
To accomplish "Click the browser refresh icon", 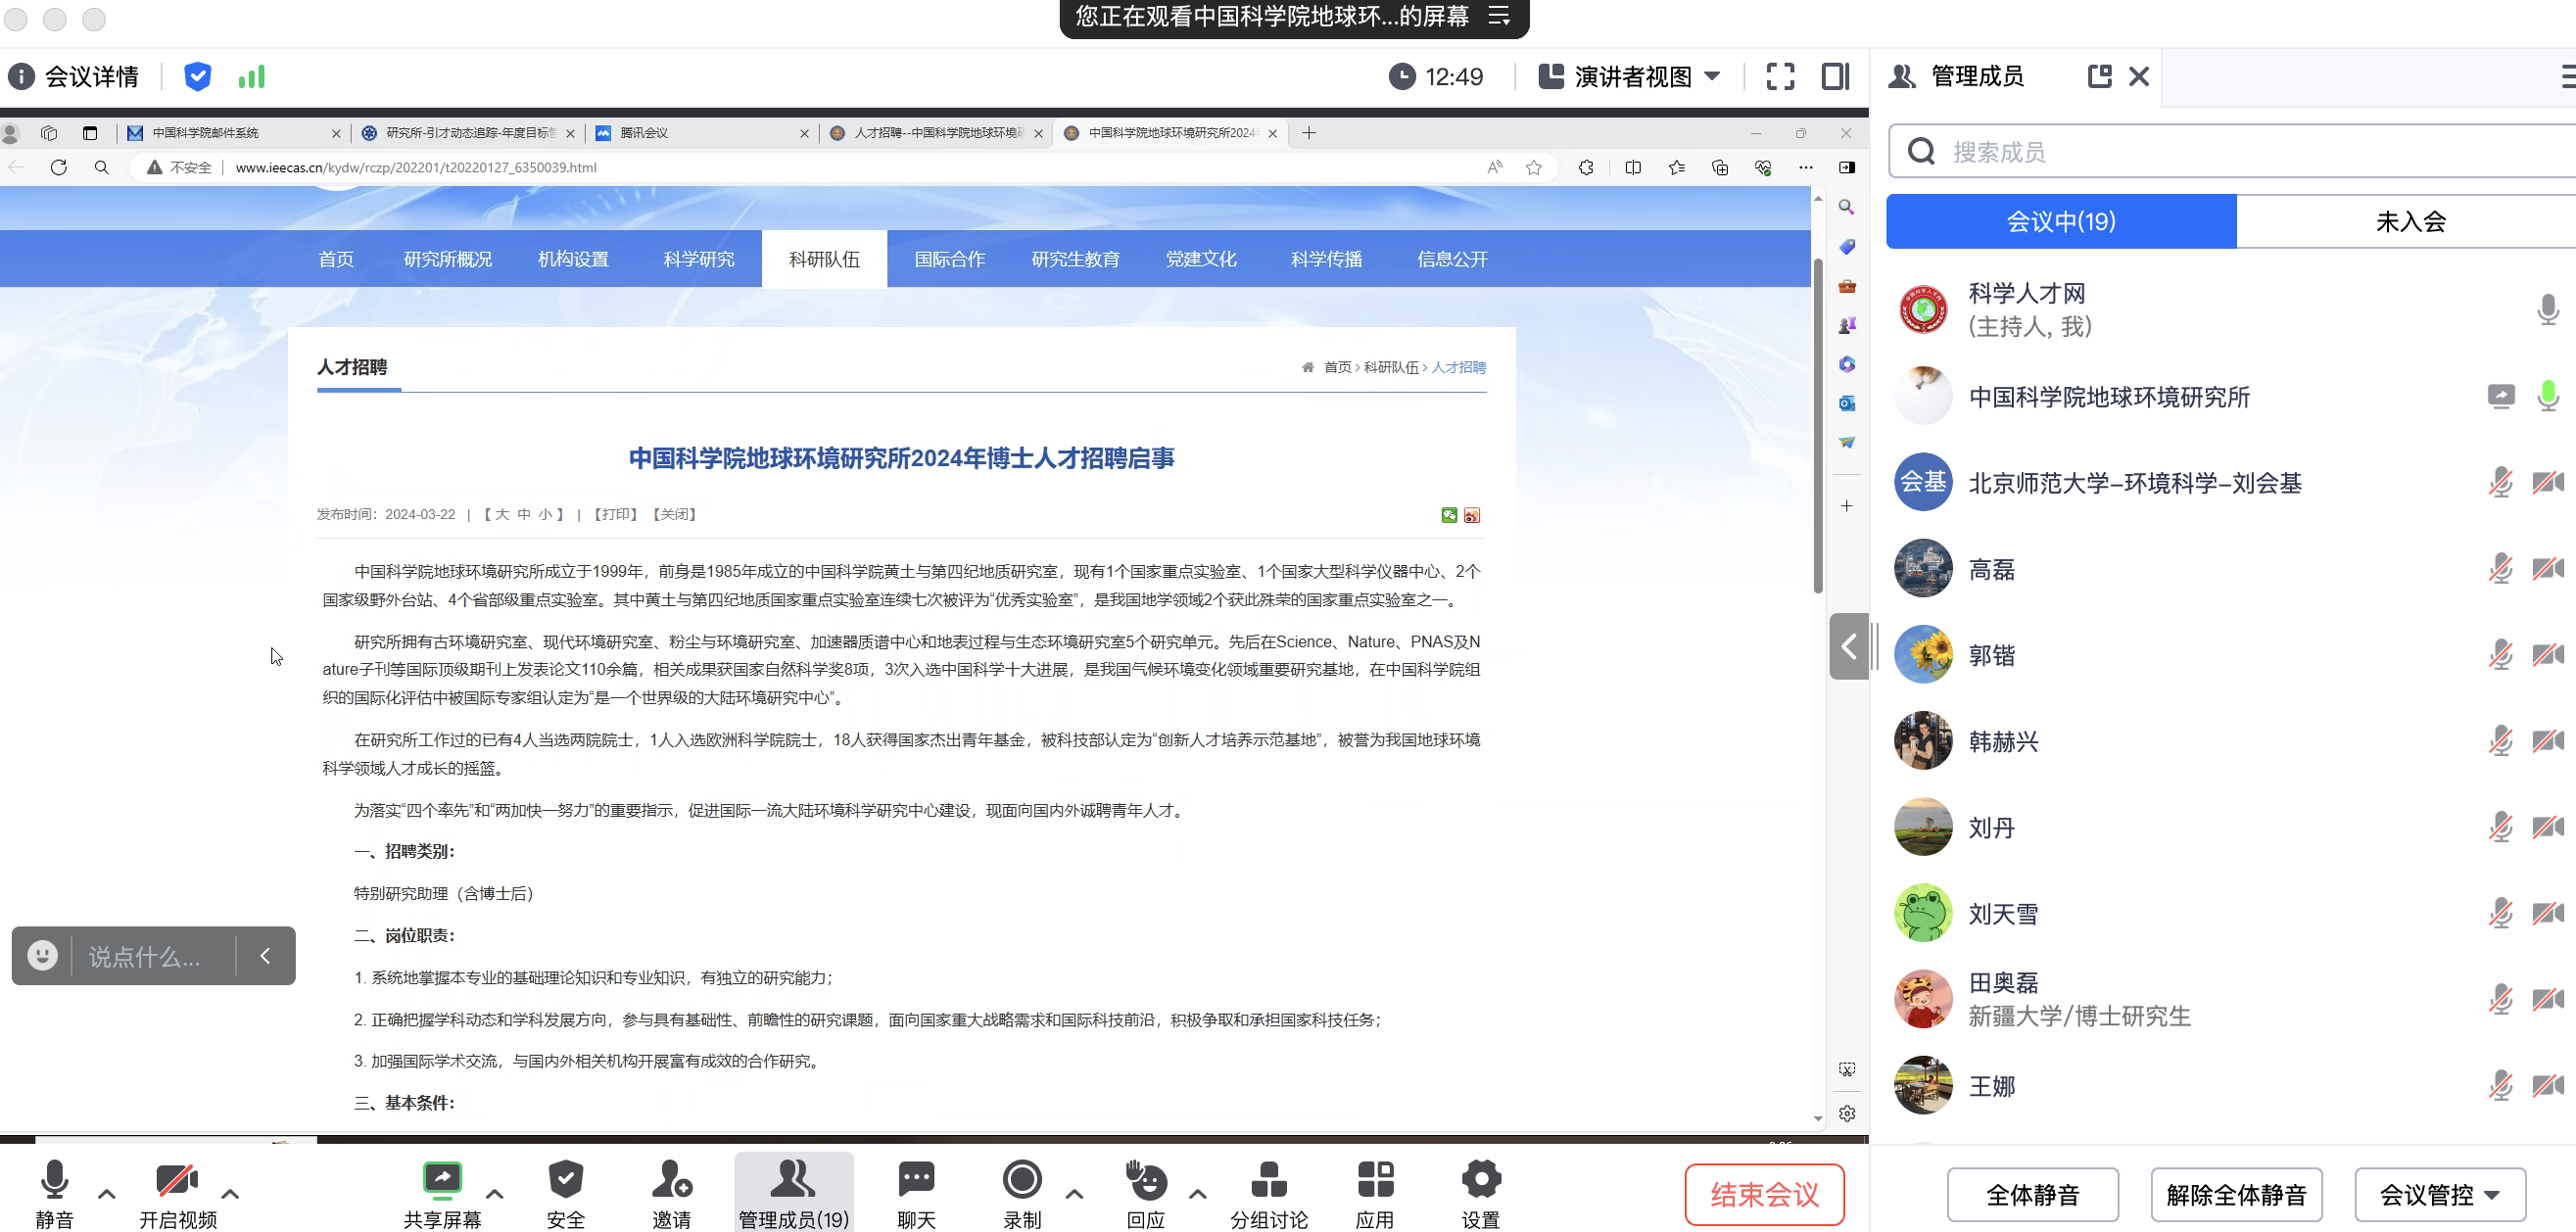I will coord(59,167).
